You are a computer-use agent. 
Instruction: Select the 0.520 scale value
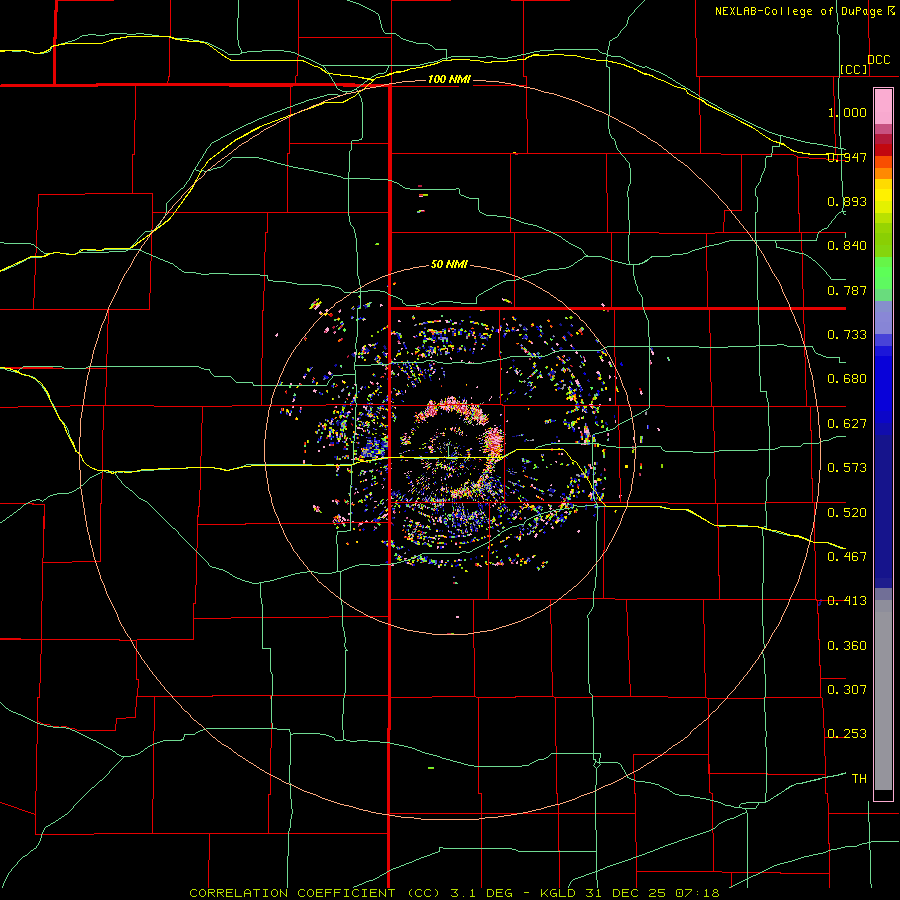tap(847, 513)
